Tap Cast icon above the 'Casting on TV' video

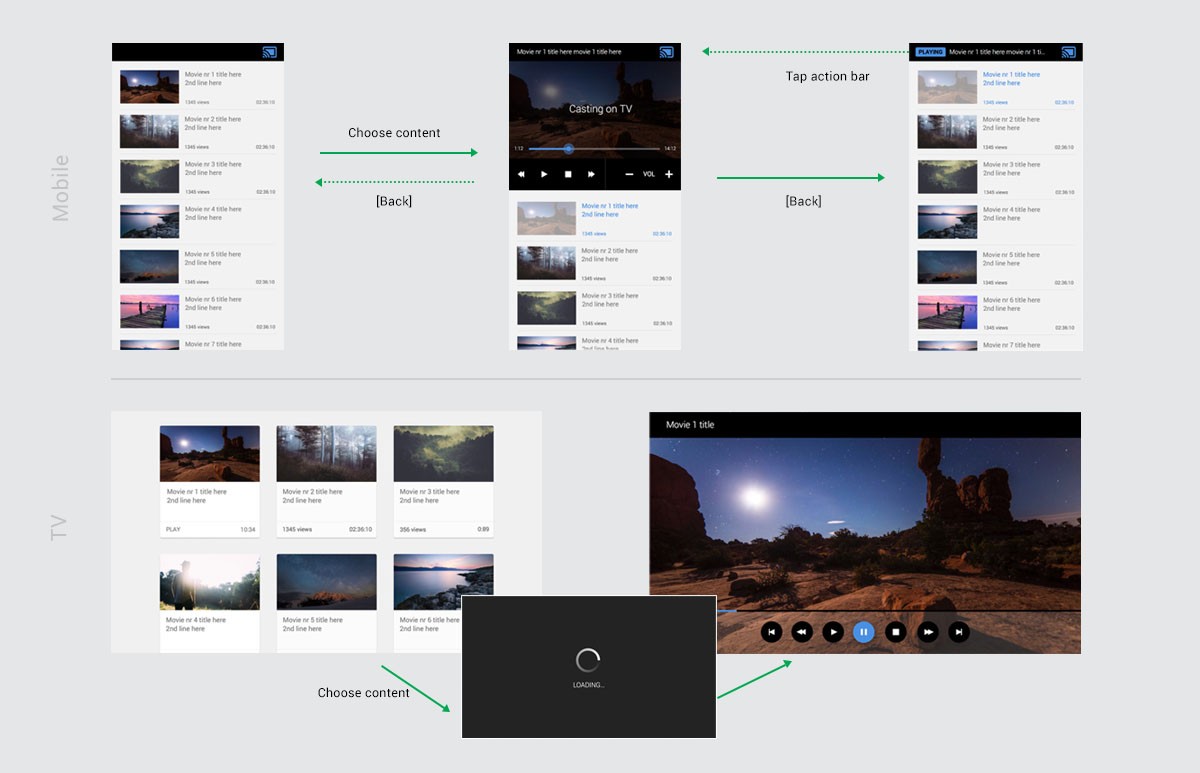(x=666, y=52)
